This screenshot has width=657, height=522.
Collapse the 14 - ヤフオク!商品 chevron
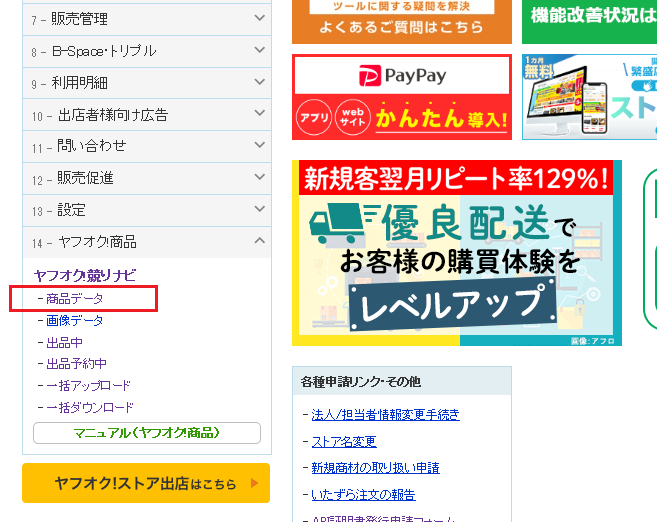click(x=260, y=240)
